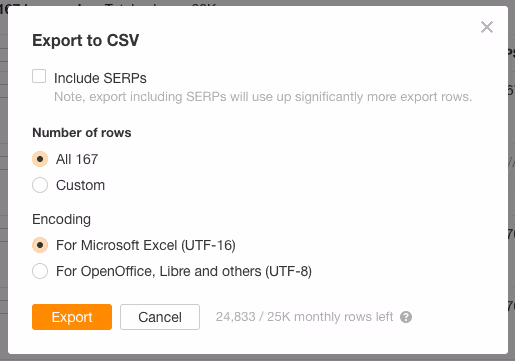Close the Export to CSV dialog

pyautogui.click(x=487, y=27)
